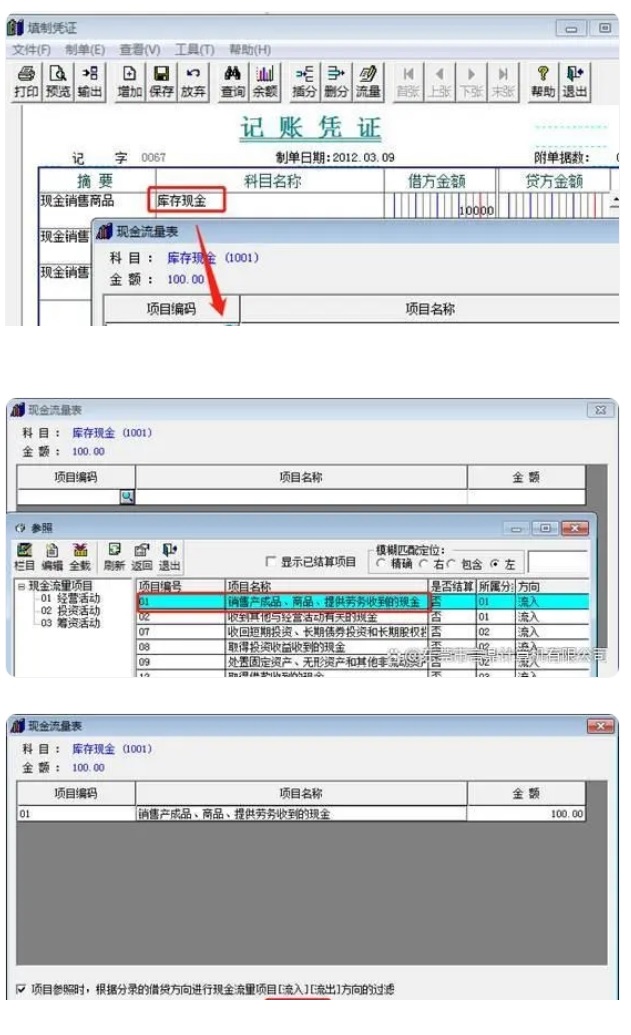Open the 项目编码 lookup magnifier button
Image resolution: width=631 pixels, height=1035 pixels.
127,496
